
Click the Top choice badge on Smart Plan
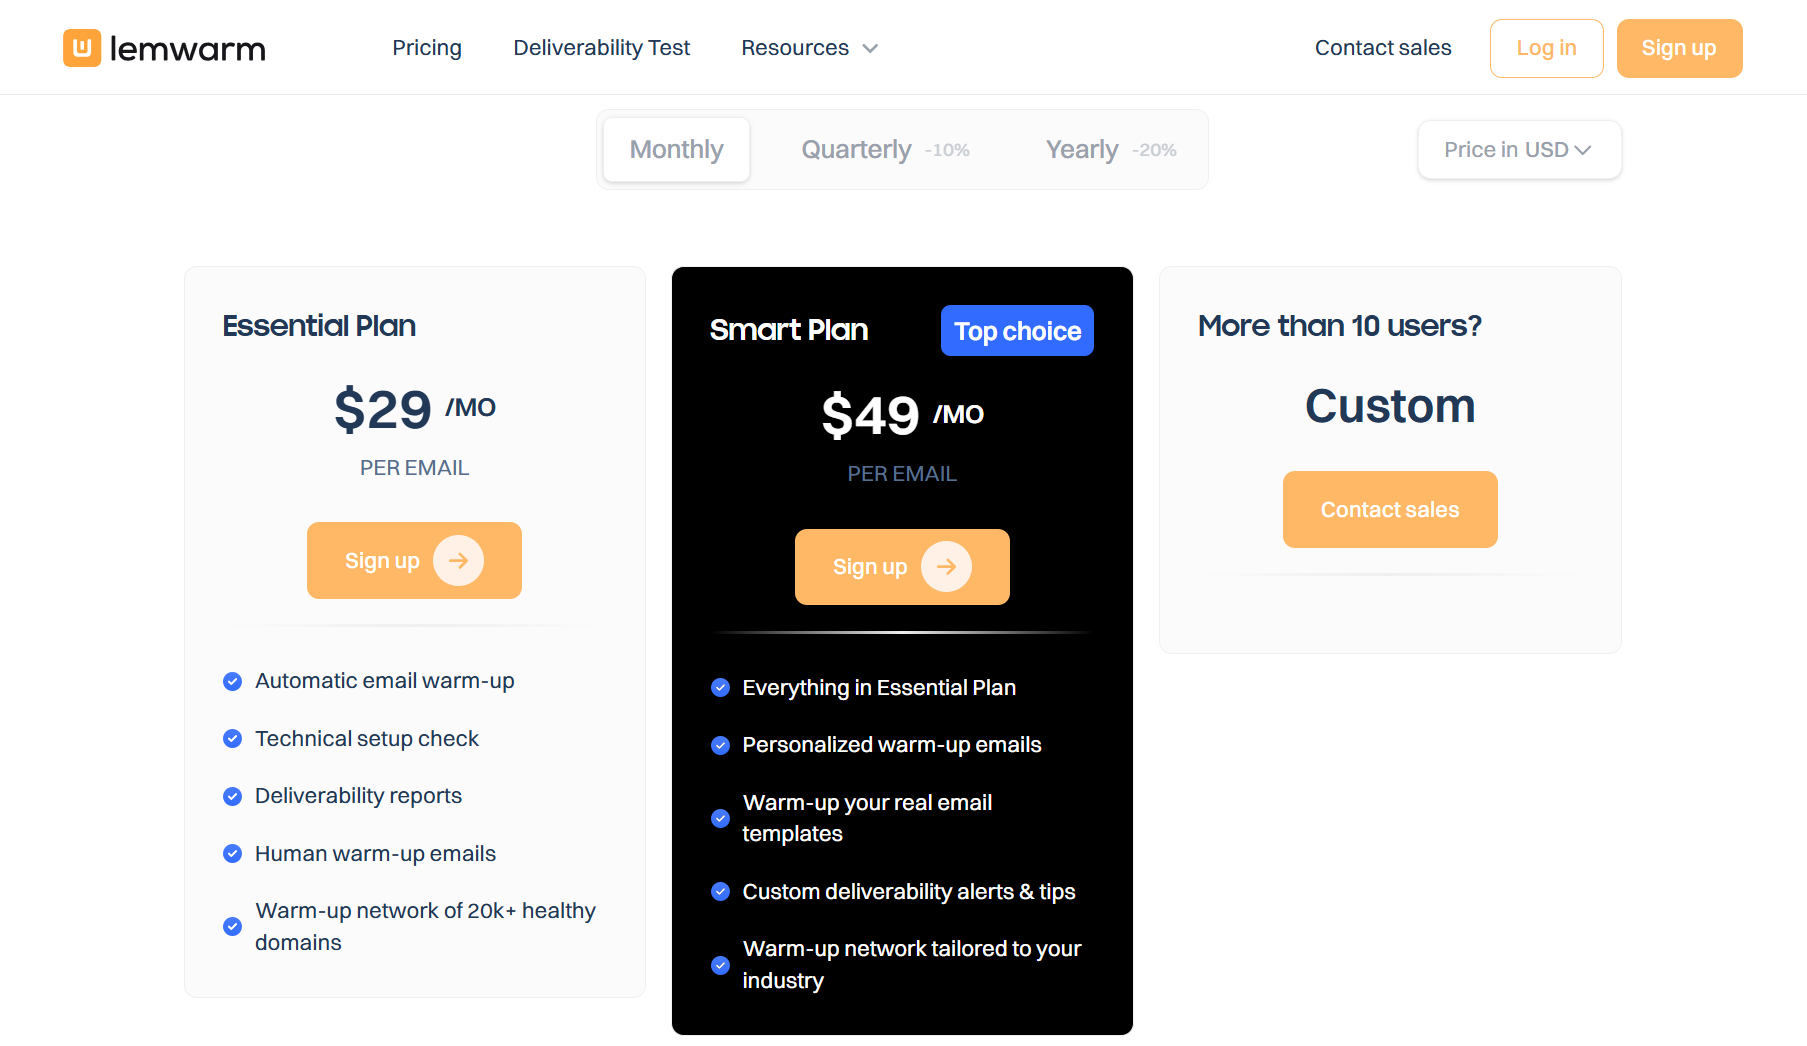point(1017,330)
